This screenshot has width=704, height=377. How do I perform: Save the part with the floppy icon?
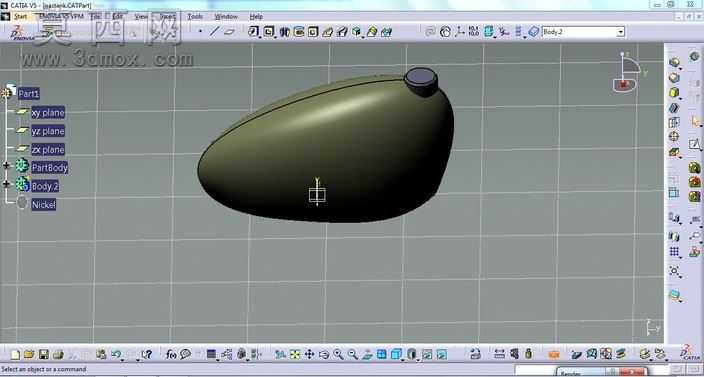(44, 355)
